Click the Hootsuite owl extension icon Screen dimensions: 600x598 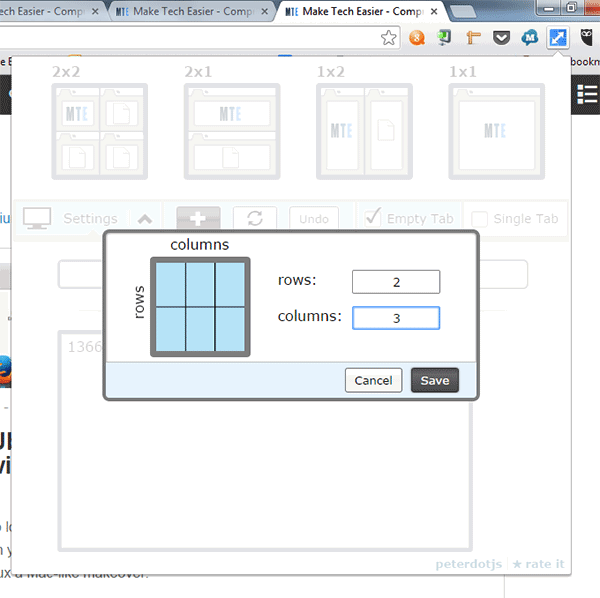[585, 38]
